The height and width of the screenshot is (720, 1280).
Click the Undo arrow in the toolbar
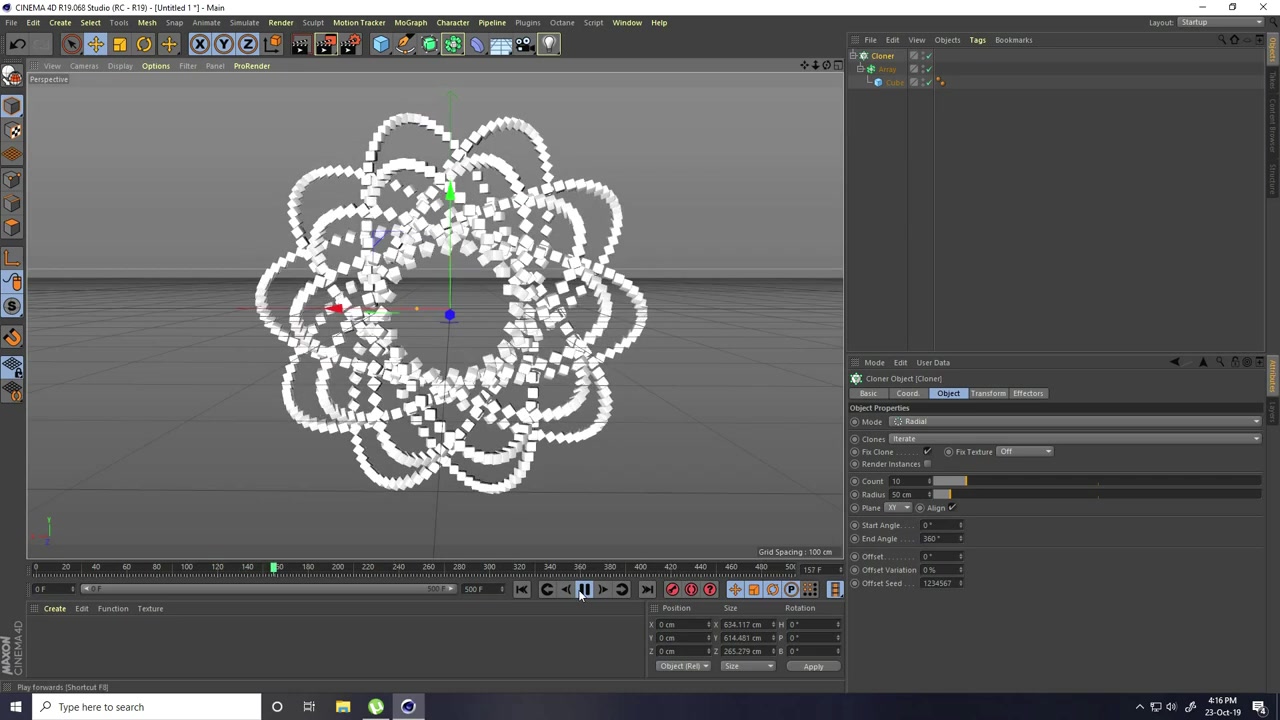[17, 44]
